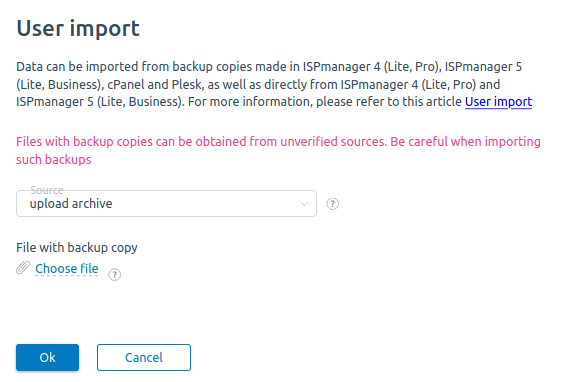Click the help icon beside Source dropdown
This screenshot has height=382, width=564.
click(x=332, y=204)
